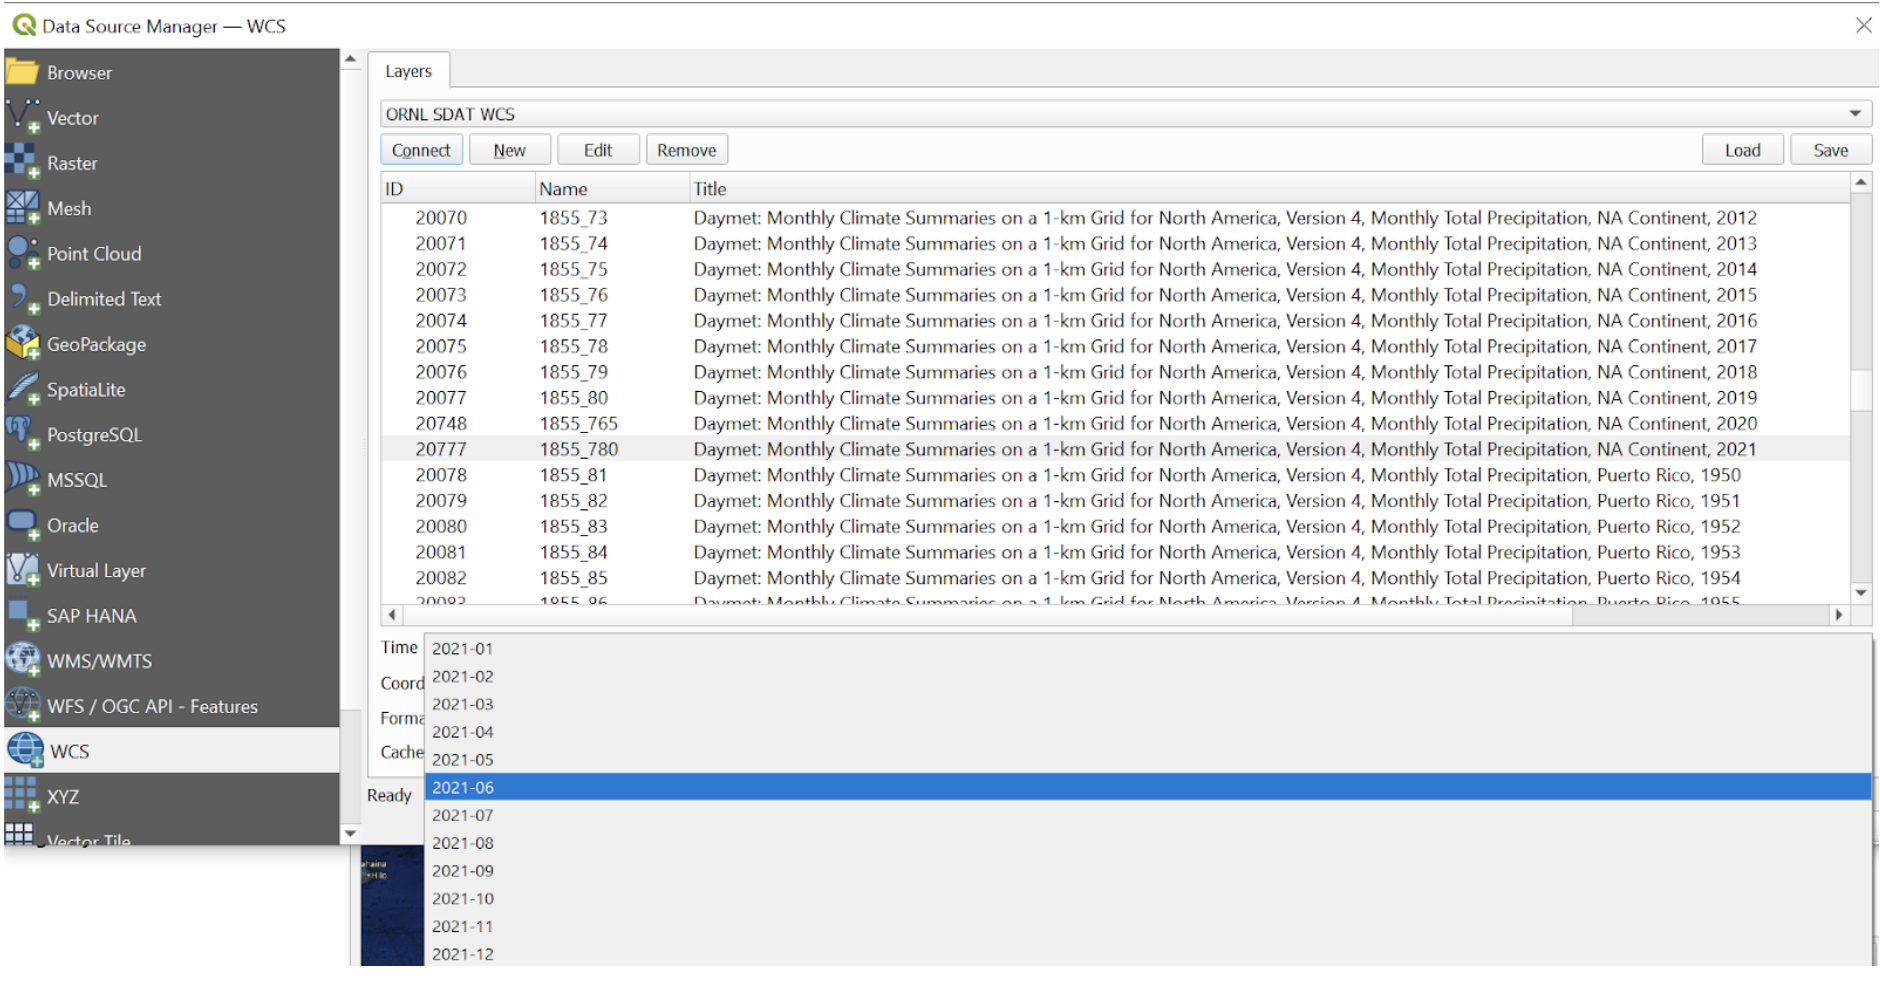Select Puerto Rico 1953 row 20081
Image resolution: width=1880 pixels, height=1004 pixels.
click(1115, 552)
